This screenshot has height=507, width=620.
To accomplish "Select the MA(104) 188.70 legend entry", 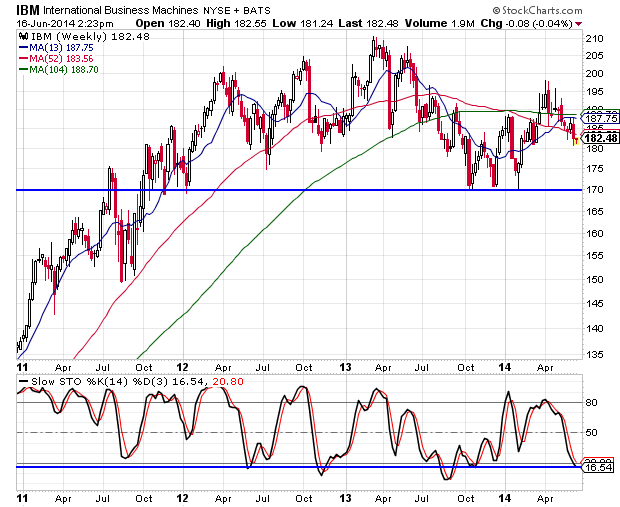I will [x=64, y=70].
